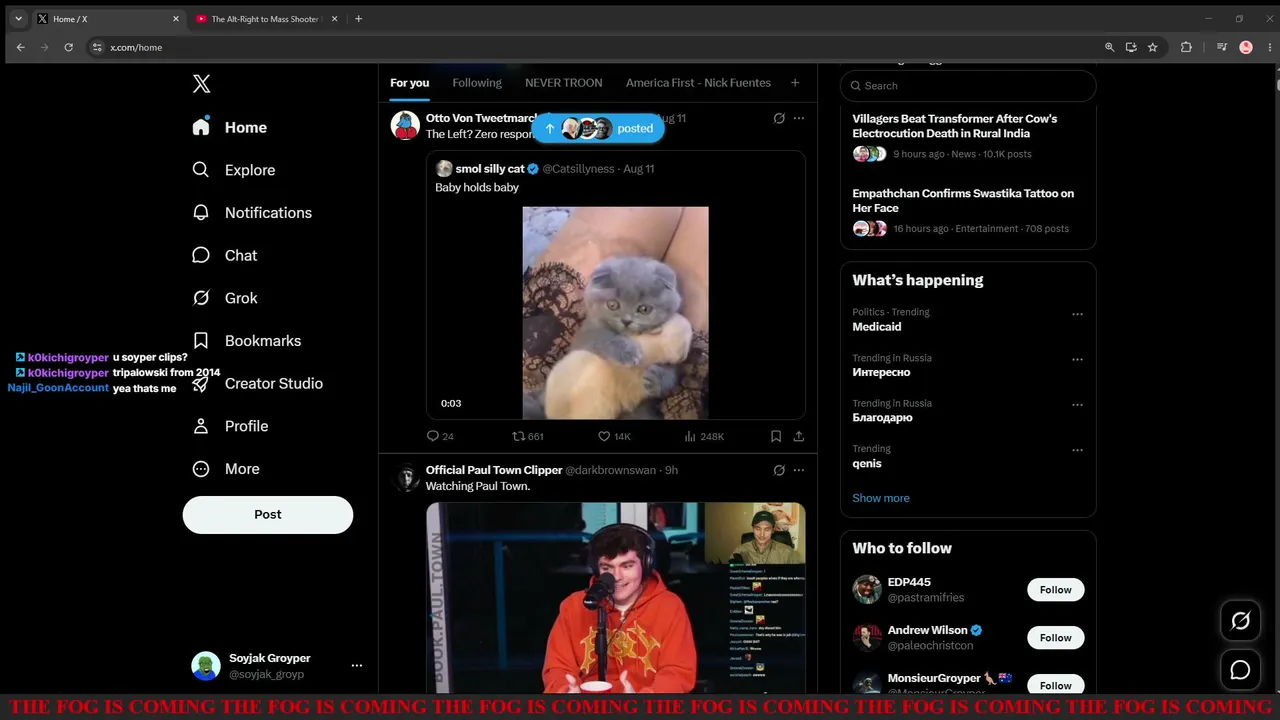Switch to the Following tab
Screen dimensions: 1280x720
(477, 83)
